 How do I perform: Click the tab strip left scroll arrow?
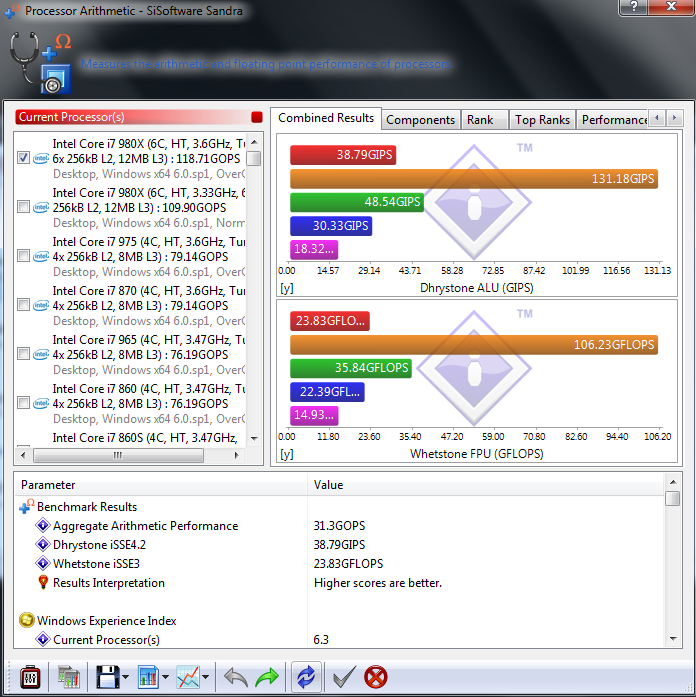point(657,118)
